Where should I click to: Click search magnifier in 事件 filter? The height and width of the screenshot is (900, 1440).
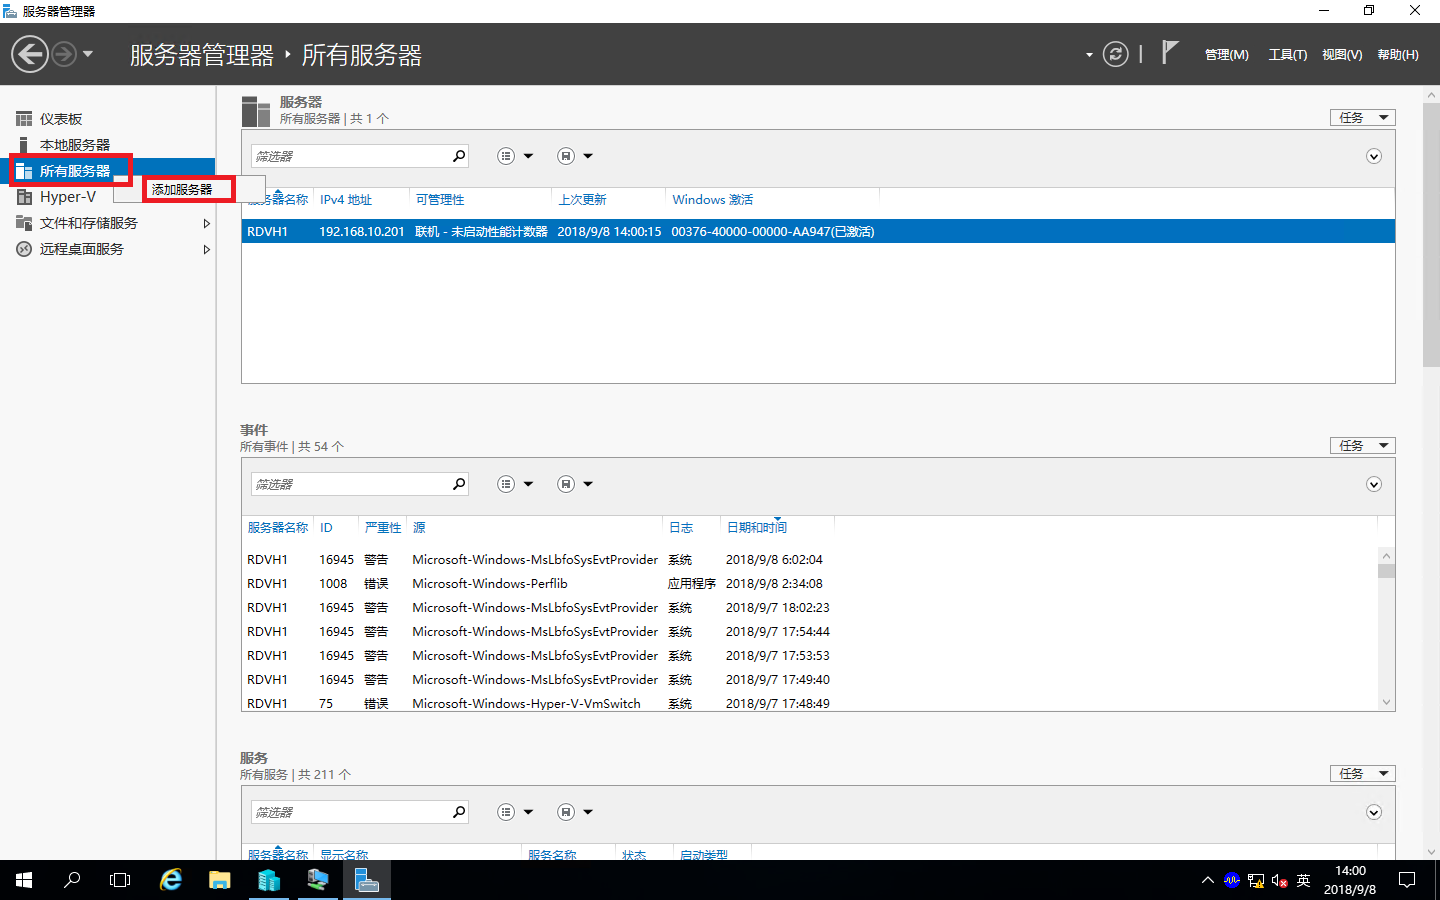pos(459,484)
